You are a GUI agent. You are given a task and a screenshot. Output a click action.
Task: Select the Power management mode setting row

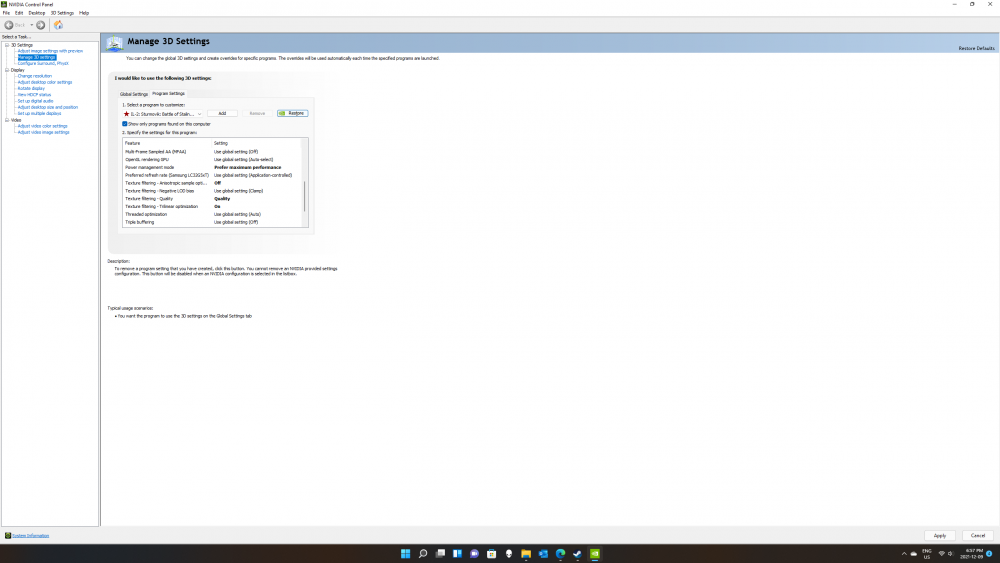(x=211, y=167)
